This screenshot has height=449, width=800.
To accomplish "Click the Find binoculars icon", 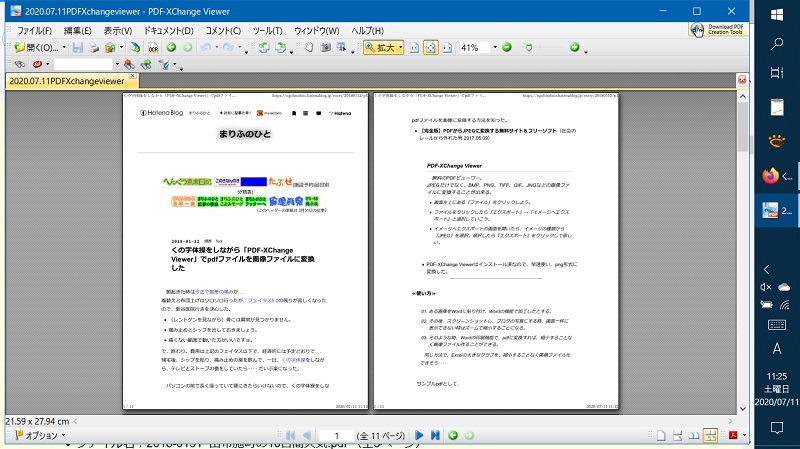I will click(19, 64).
